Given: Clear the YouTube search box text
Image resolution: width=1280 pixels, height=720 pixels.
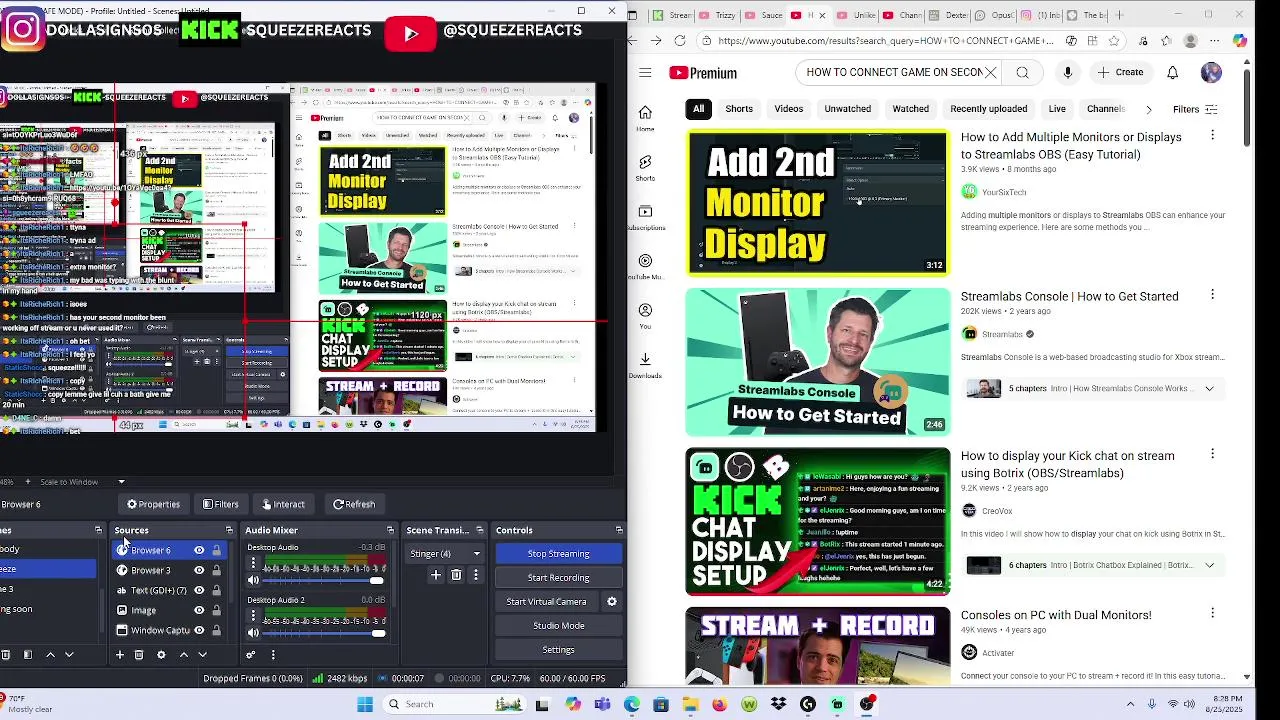Looking at the screenshot, I should coord(990,72).
